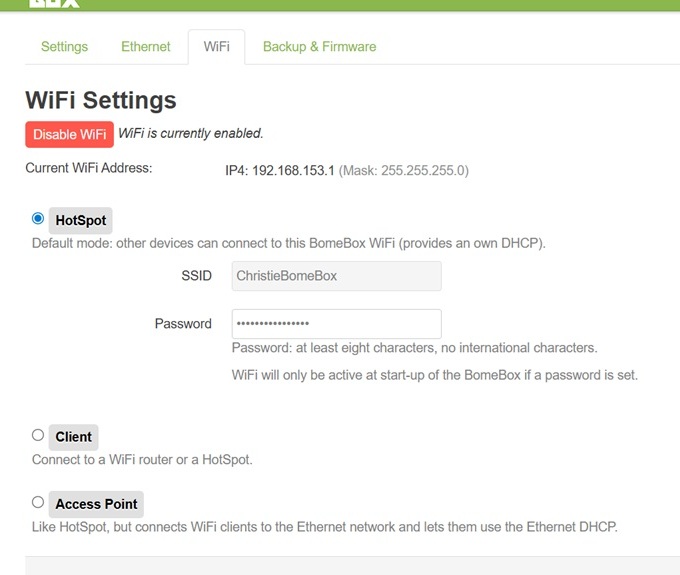The height and width of the screenshot is (575, 680).
Task: Click the Password label
Action: tap(183, 323)
